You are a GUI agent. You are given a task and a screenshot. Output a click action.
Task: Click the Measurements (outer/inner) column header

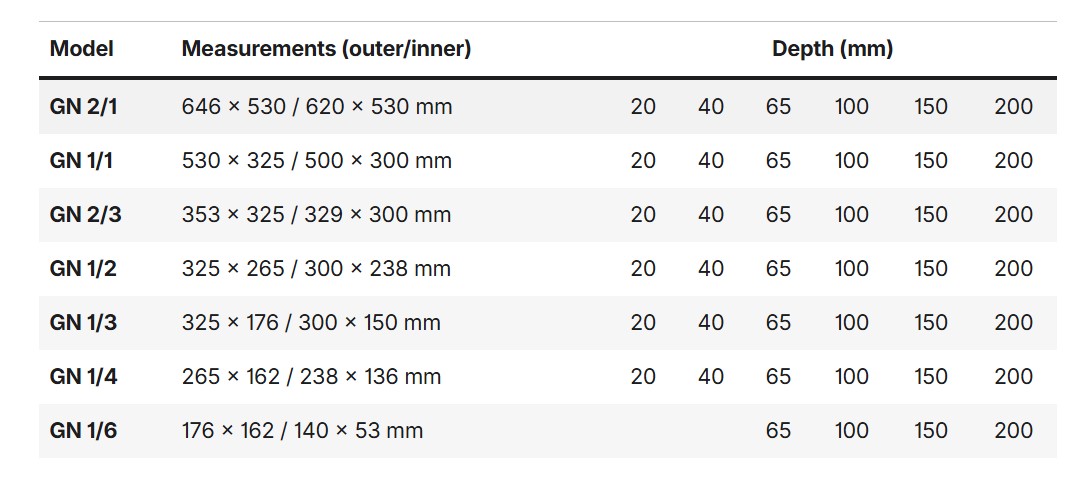click(x=326, y=48)
